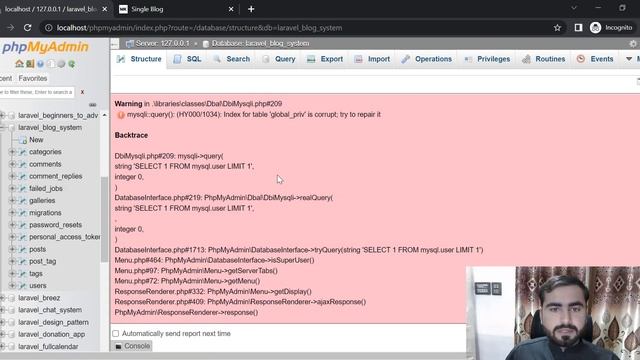This screenshot has height=360, width=640.
Task: Expand the posts table node
Action: [x=12, y=249]
